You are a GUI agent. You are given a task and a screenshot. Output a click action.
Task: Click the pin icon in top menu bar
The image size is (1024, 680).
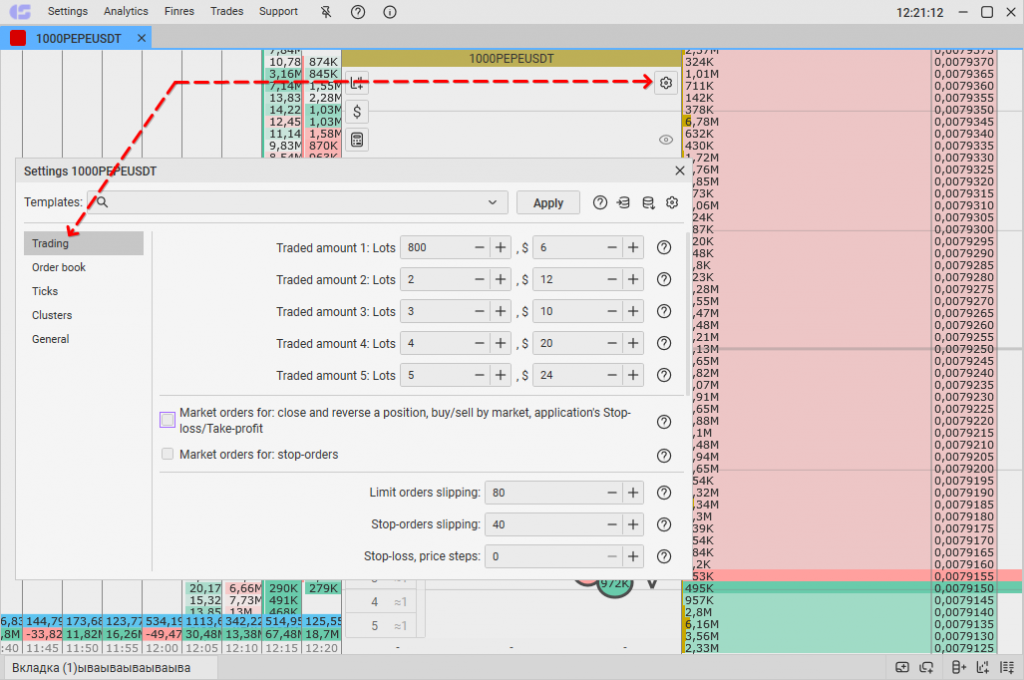coord(326,12)
